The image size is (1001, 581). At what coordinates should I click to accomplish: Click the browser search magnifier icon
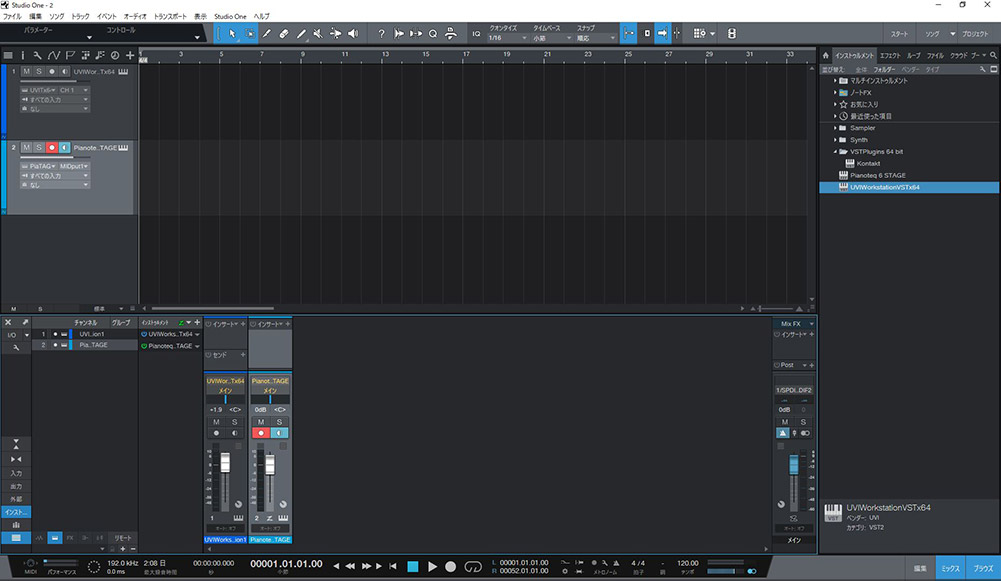coord(993,56)
